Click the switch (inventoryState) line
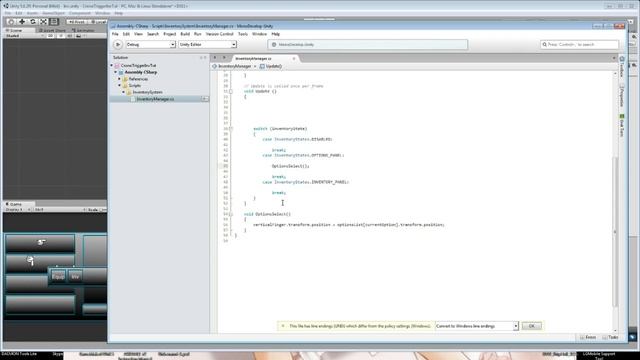Viewport: 640px width, 360px height. (280, 129)
